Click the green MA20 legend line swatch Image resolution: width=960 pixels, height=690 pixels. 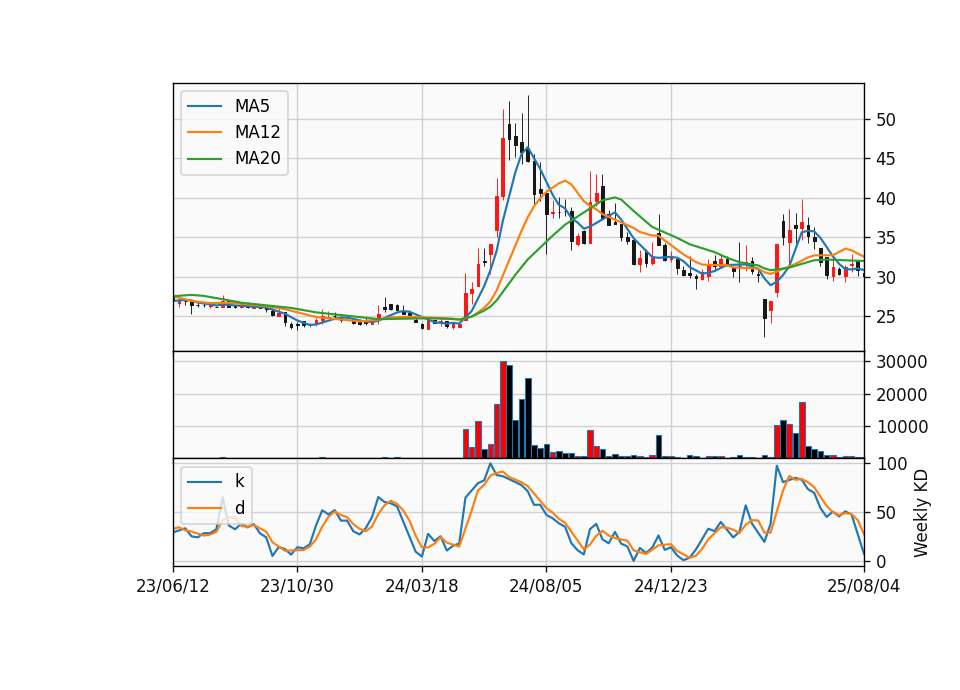coord(204,159)
